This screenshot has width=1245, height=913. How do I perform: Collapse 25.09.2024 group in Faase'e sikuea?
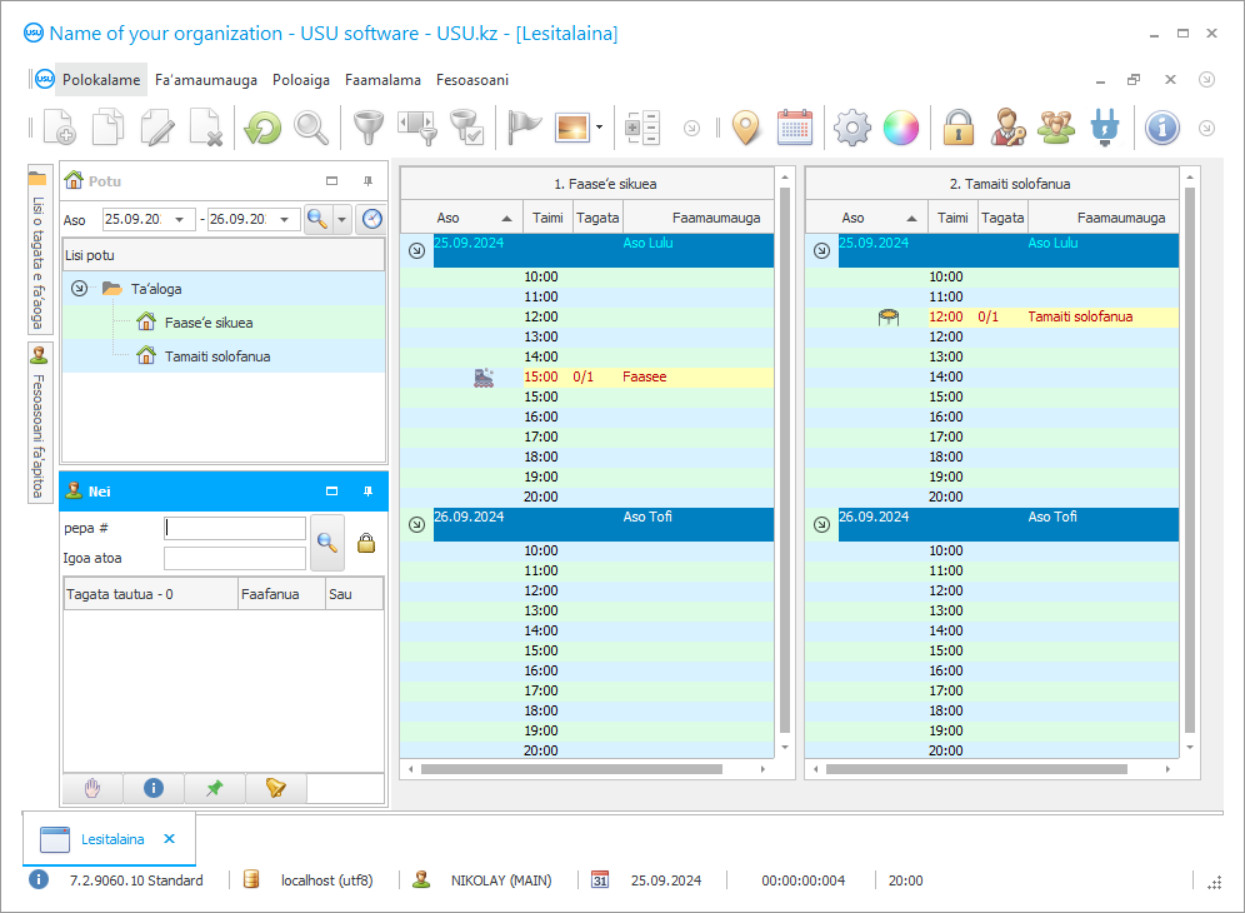[416, 251]
